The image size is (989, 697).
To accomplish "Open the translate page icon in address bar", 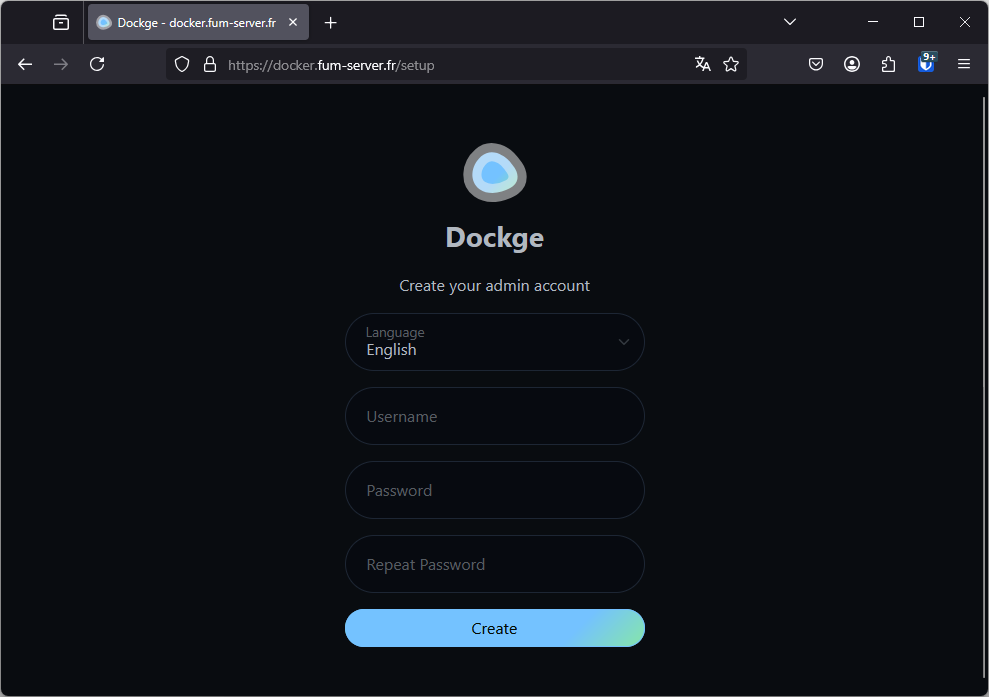I will (x=702, y=63).
